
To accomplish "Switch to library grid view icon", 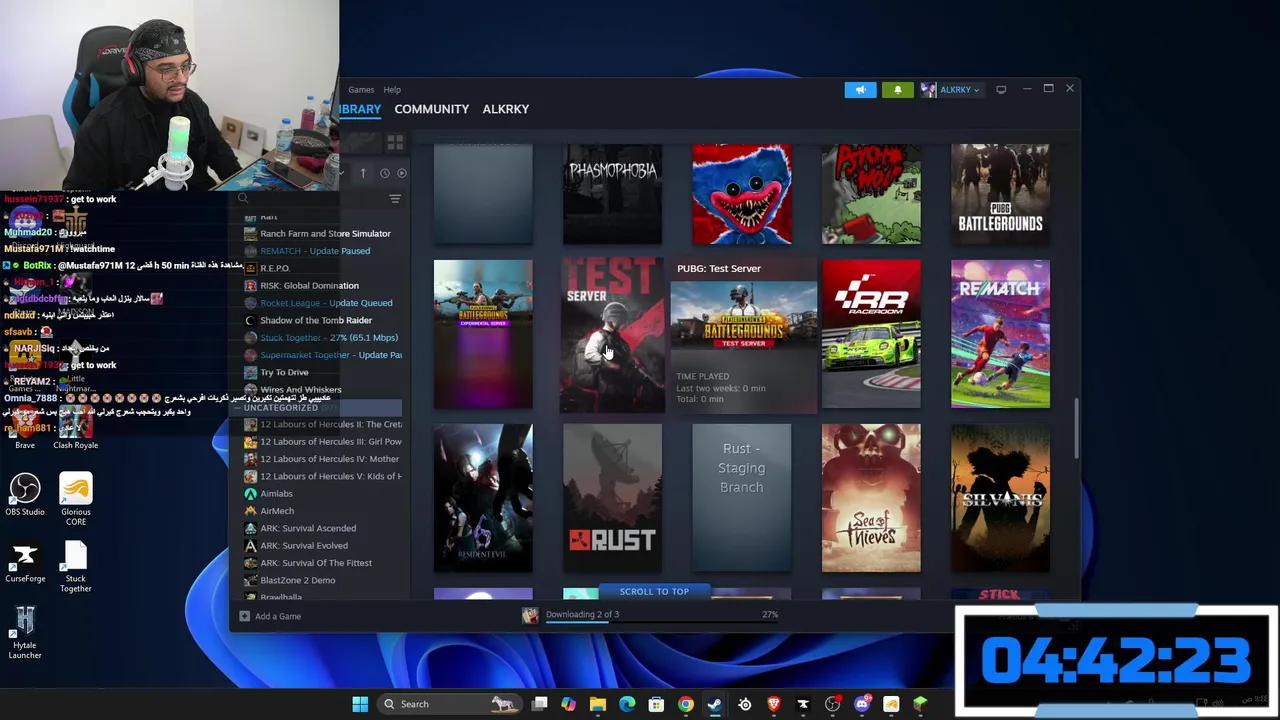I will pyautogui.click(x=395, y=143).
